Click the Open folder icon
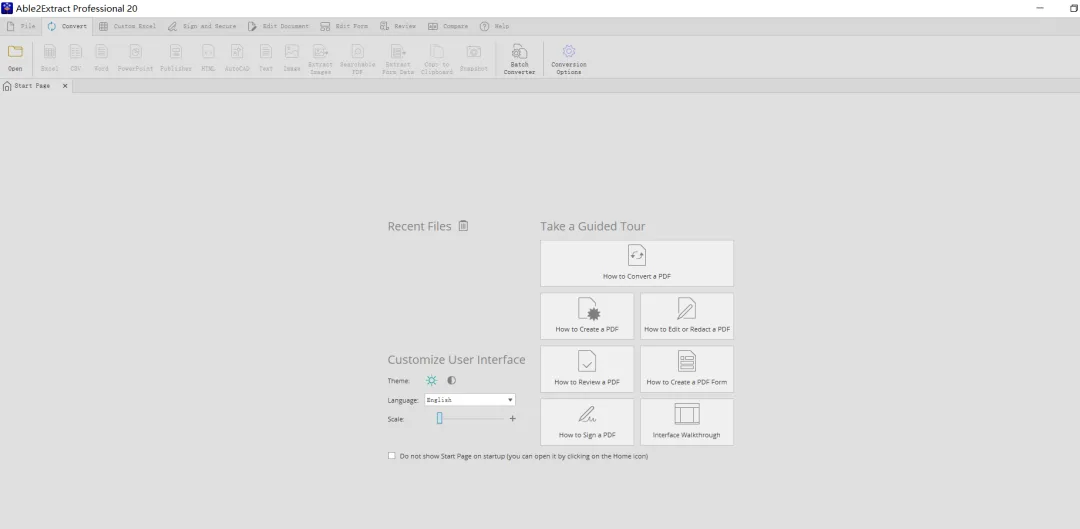This screenshot has width=1080, height=529. coord(15,52)
